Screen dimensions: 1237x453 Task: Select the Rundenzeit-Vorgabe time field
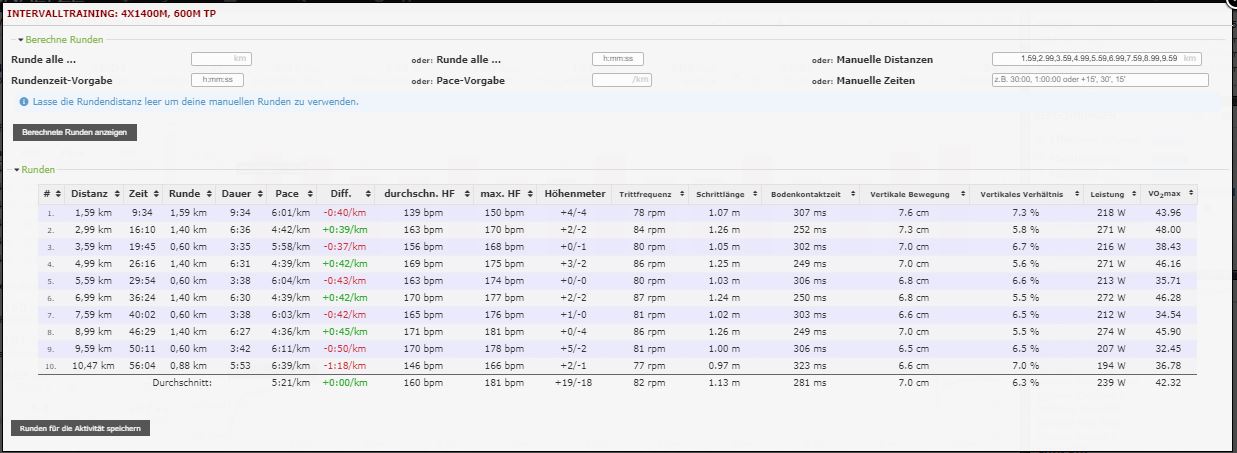[218, 80]
